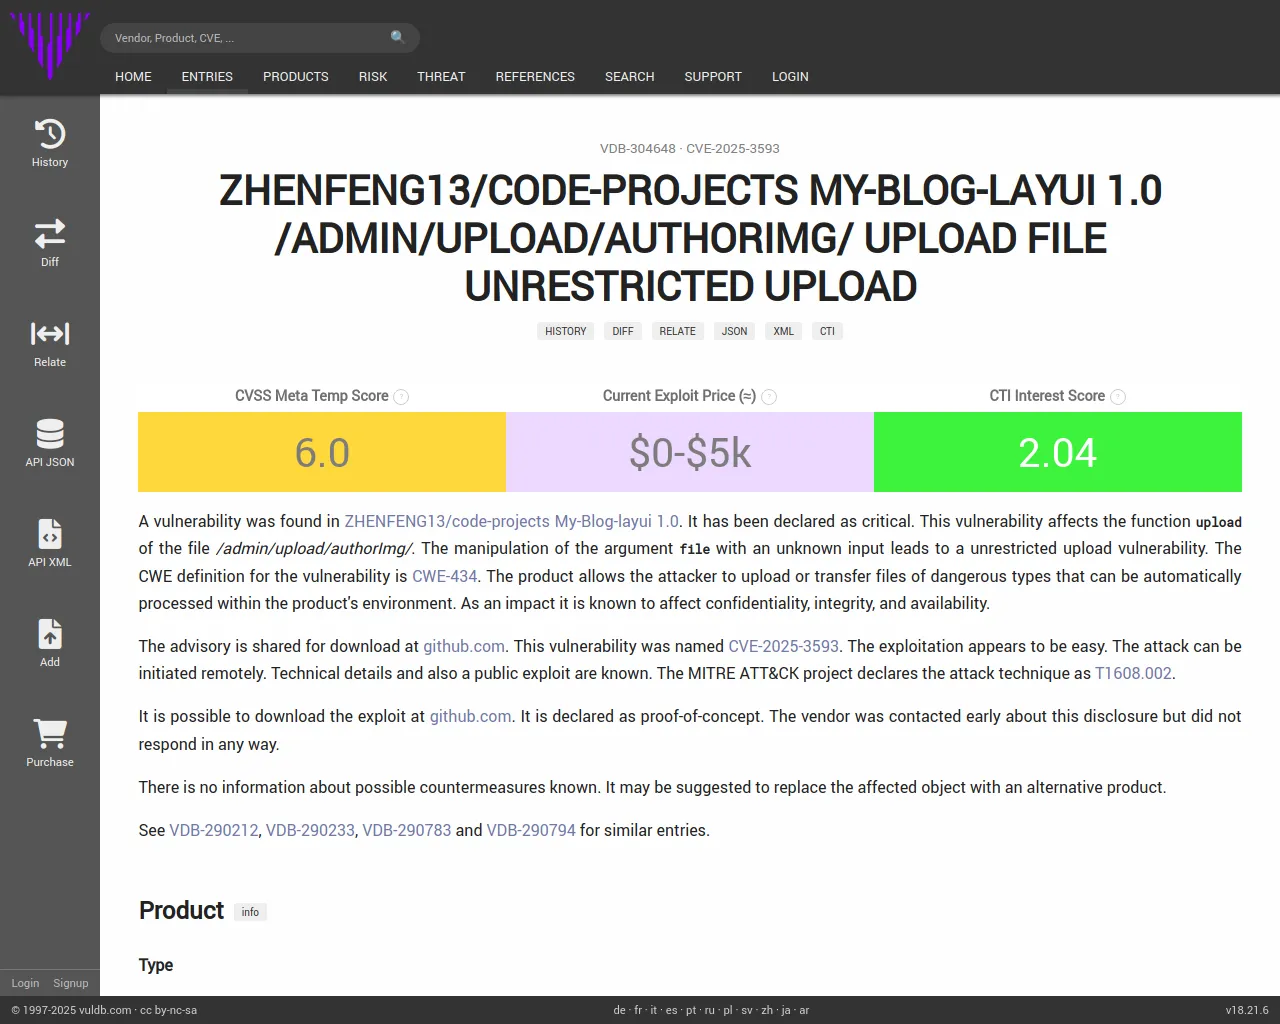
Task: Click the DIFF tag button under title
Action: pos(623,331)
